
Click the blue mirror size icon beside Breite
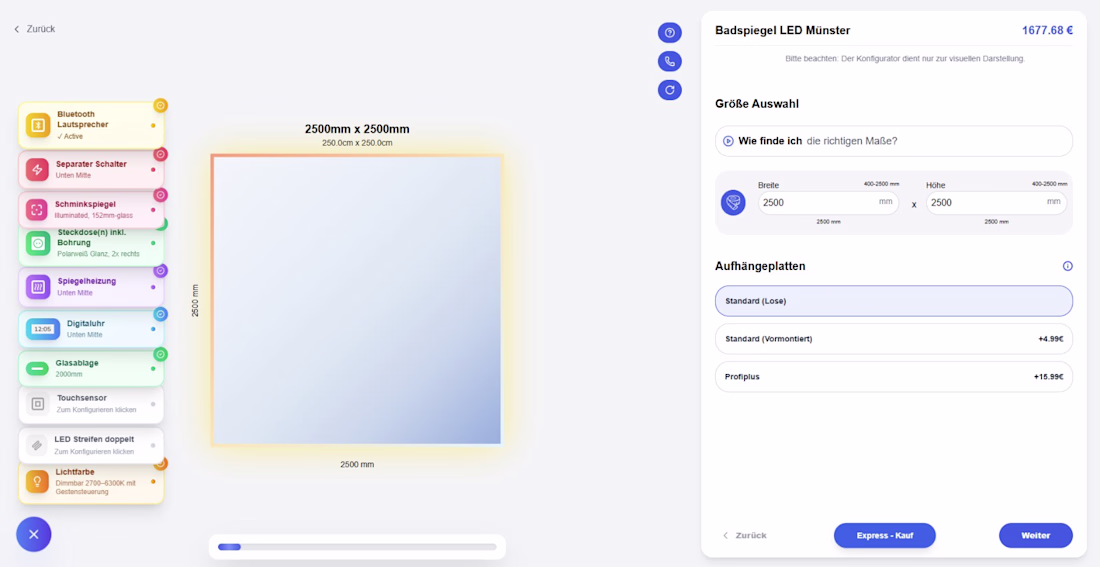point(733,202)
